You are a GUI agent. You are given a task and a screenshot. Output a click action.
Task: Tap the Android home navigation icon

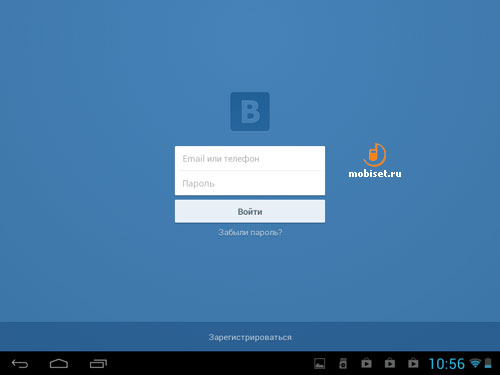pyautogui.click(x=59, y=364)
